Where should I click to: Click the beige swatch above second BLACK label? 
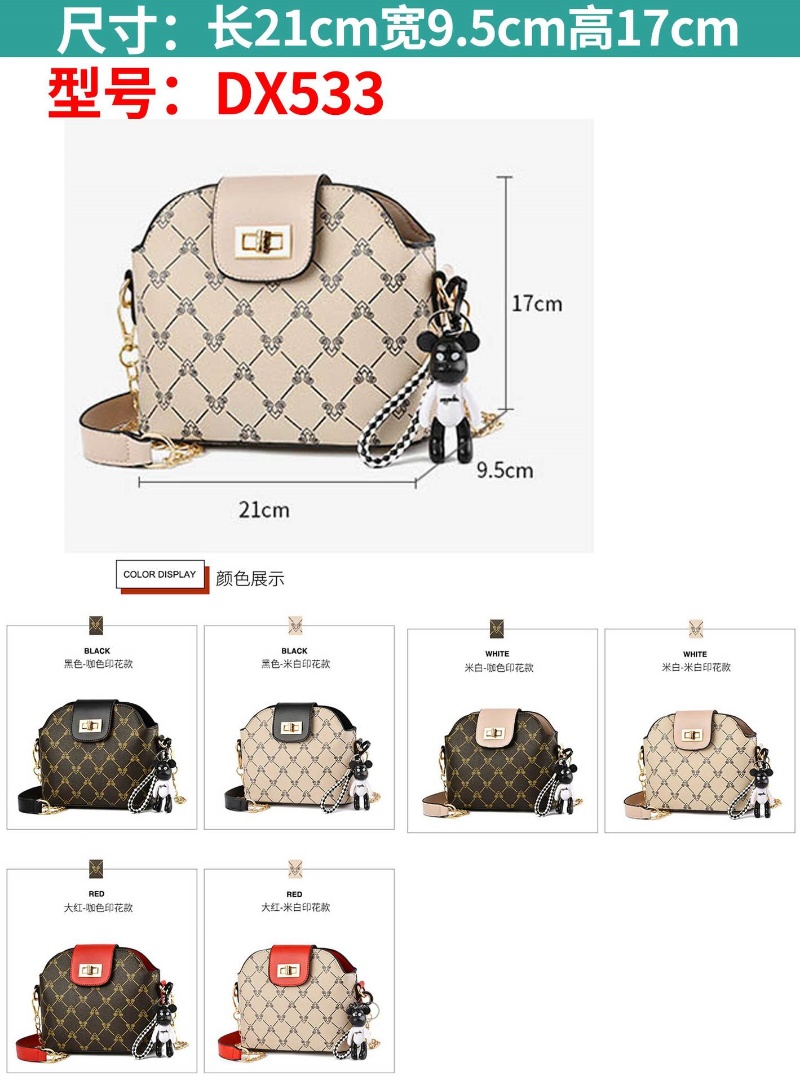point(295,626)
